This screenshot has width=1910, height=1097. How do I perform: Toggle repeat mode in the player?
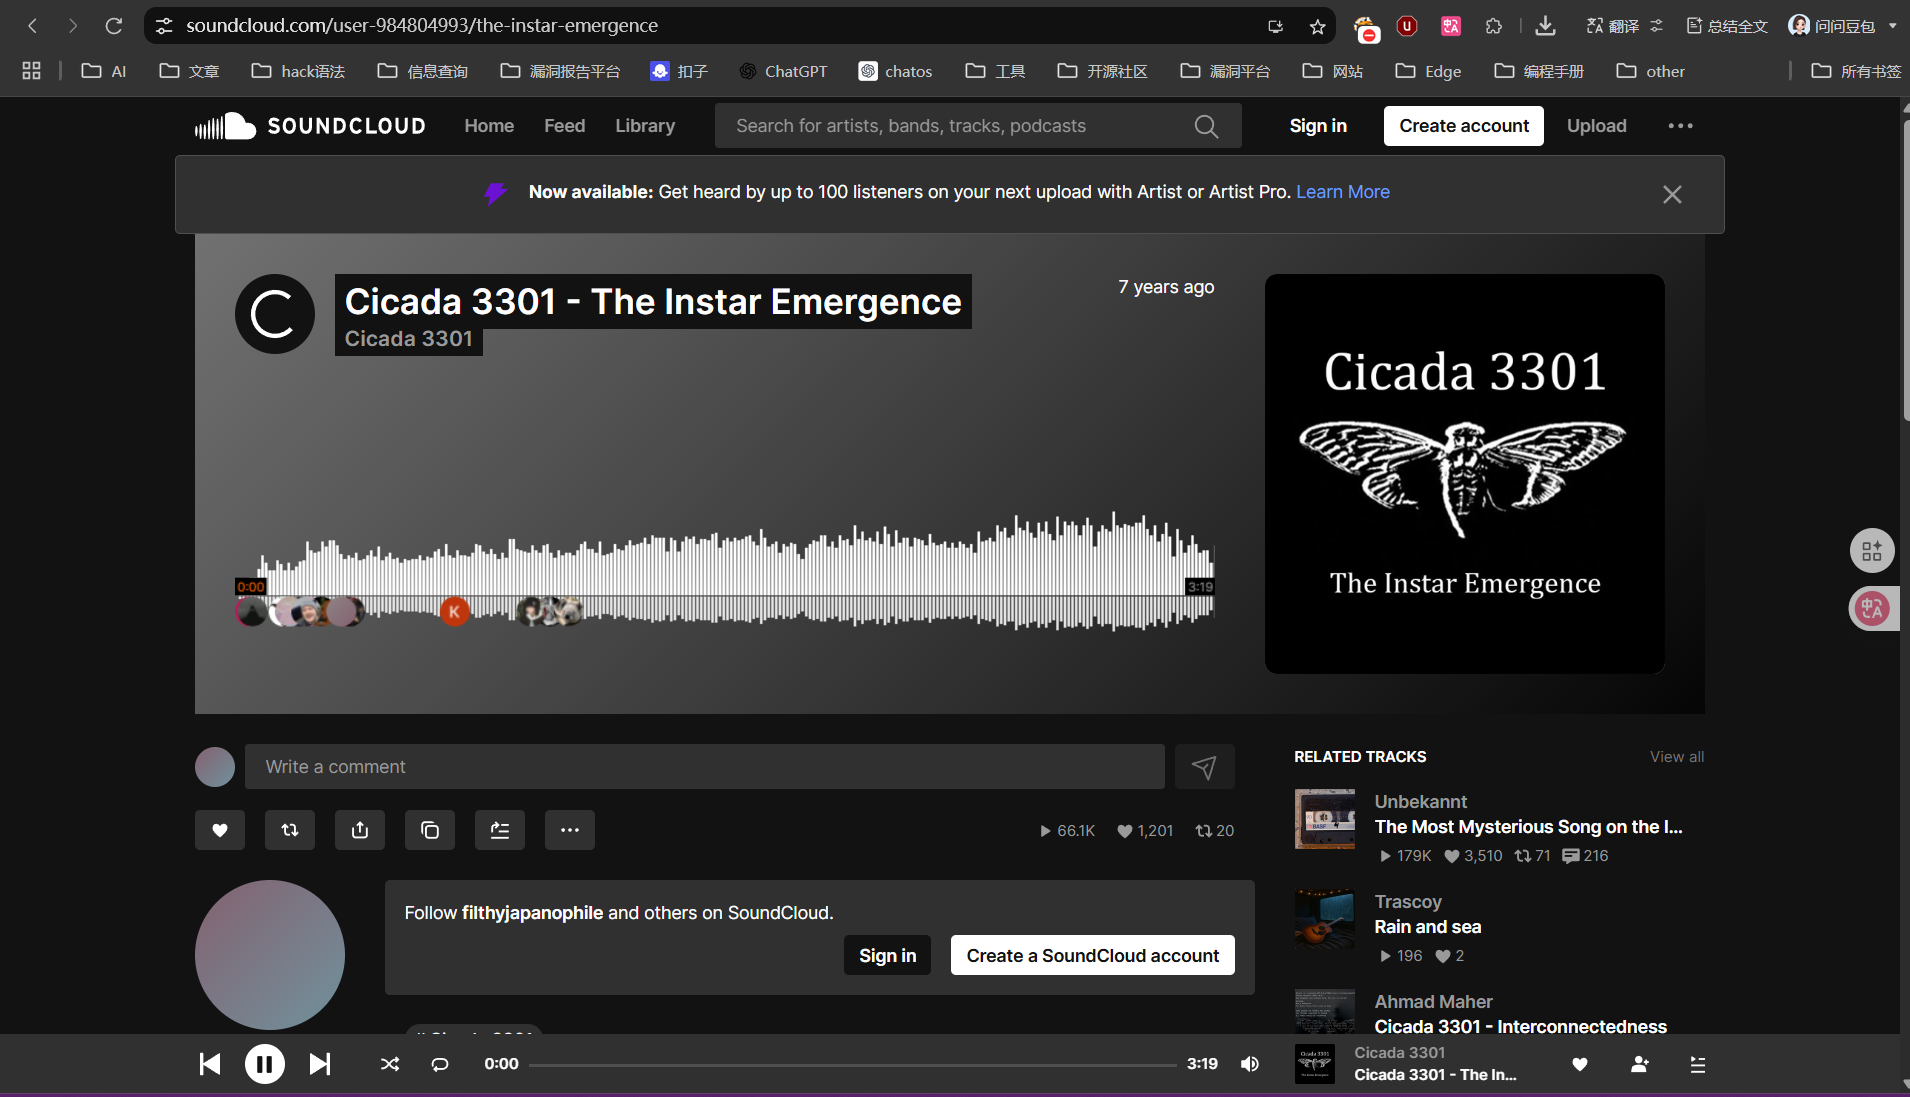440,1064
